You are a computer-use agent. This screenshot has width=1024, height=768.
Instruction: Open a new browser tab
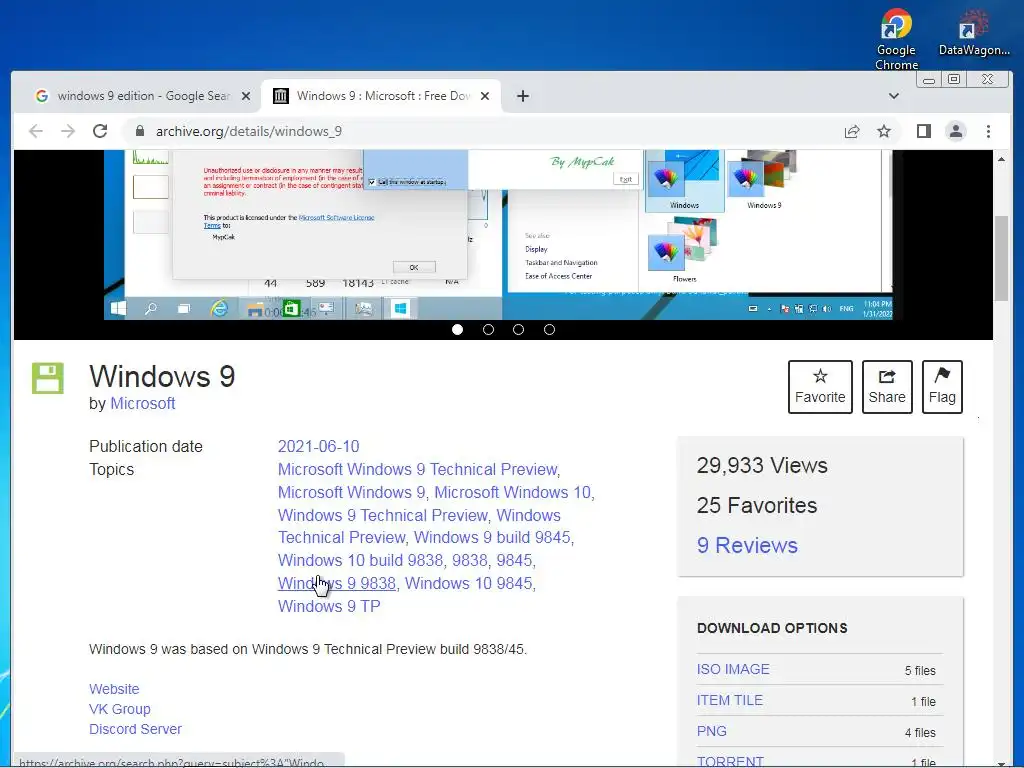(x=522, y=96)
